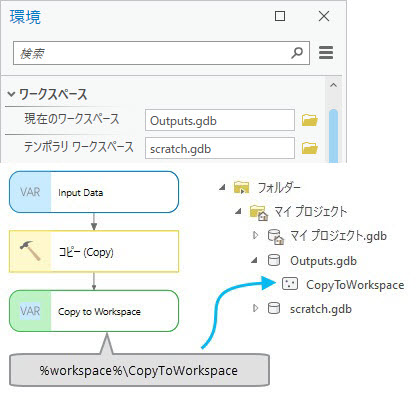
Task: Click the scroll up arrow
Action: click(333, 85)
